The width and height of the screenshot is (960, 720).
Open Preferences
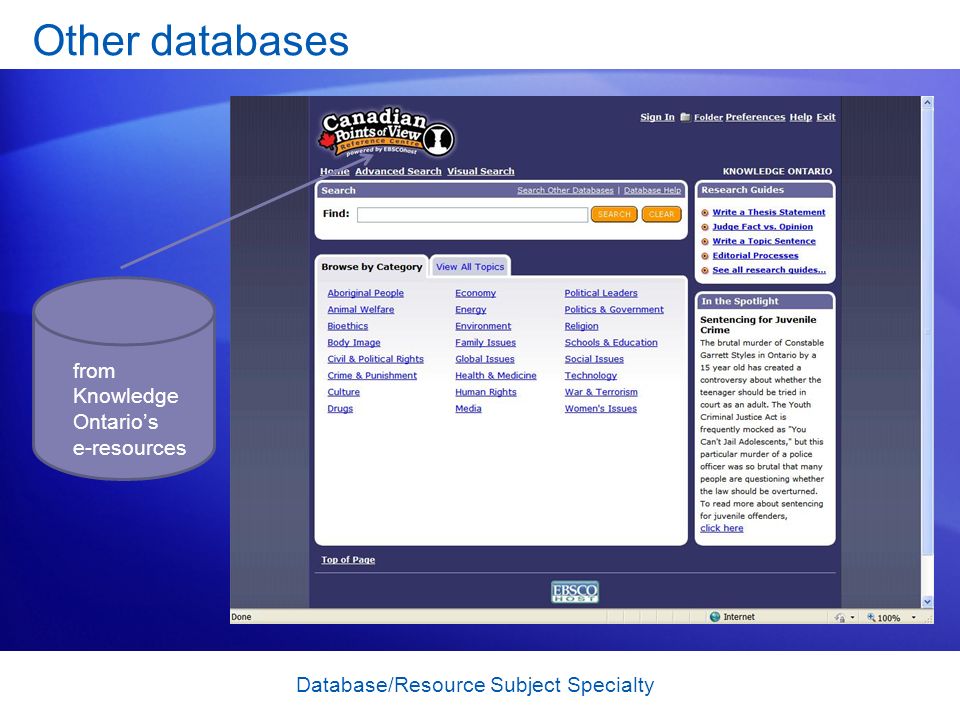(755, 117)
